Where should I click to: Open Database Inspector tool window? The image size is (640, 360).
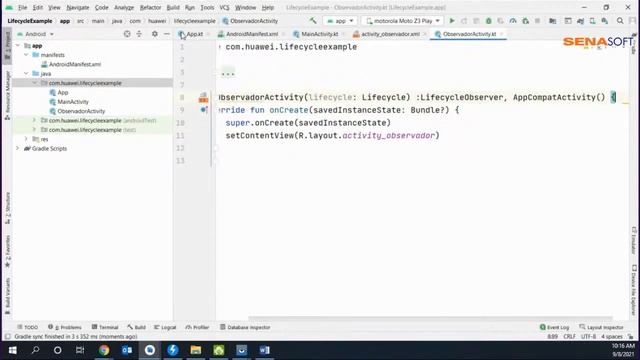pyautogui.click(x=245, y=327)
